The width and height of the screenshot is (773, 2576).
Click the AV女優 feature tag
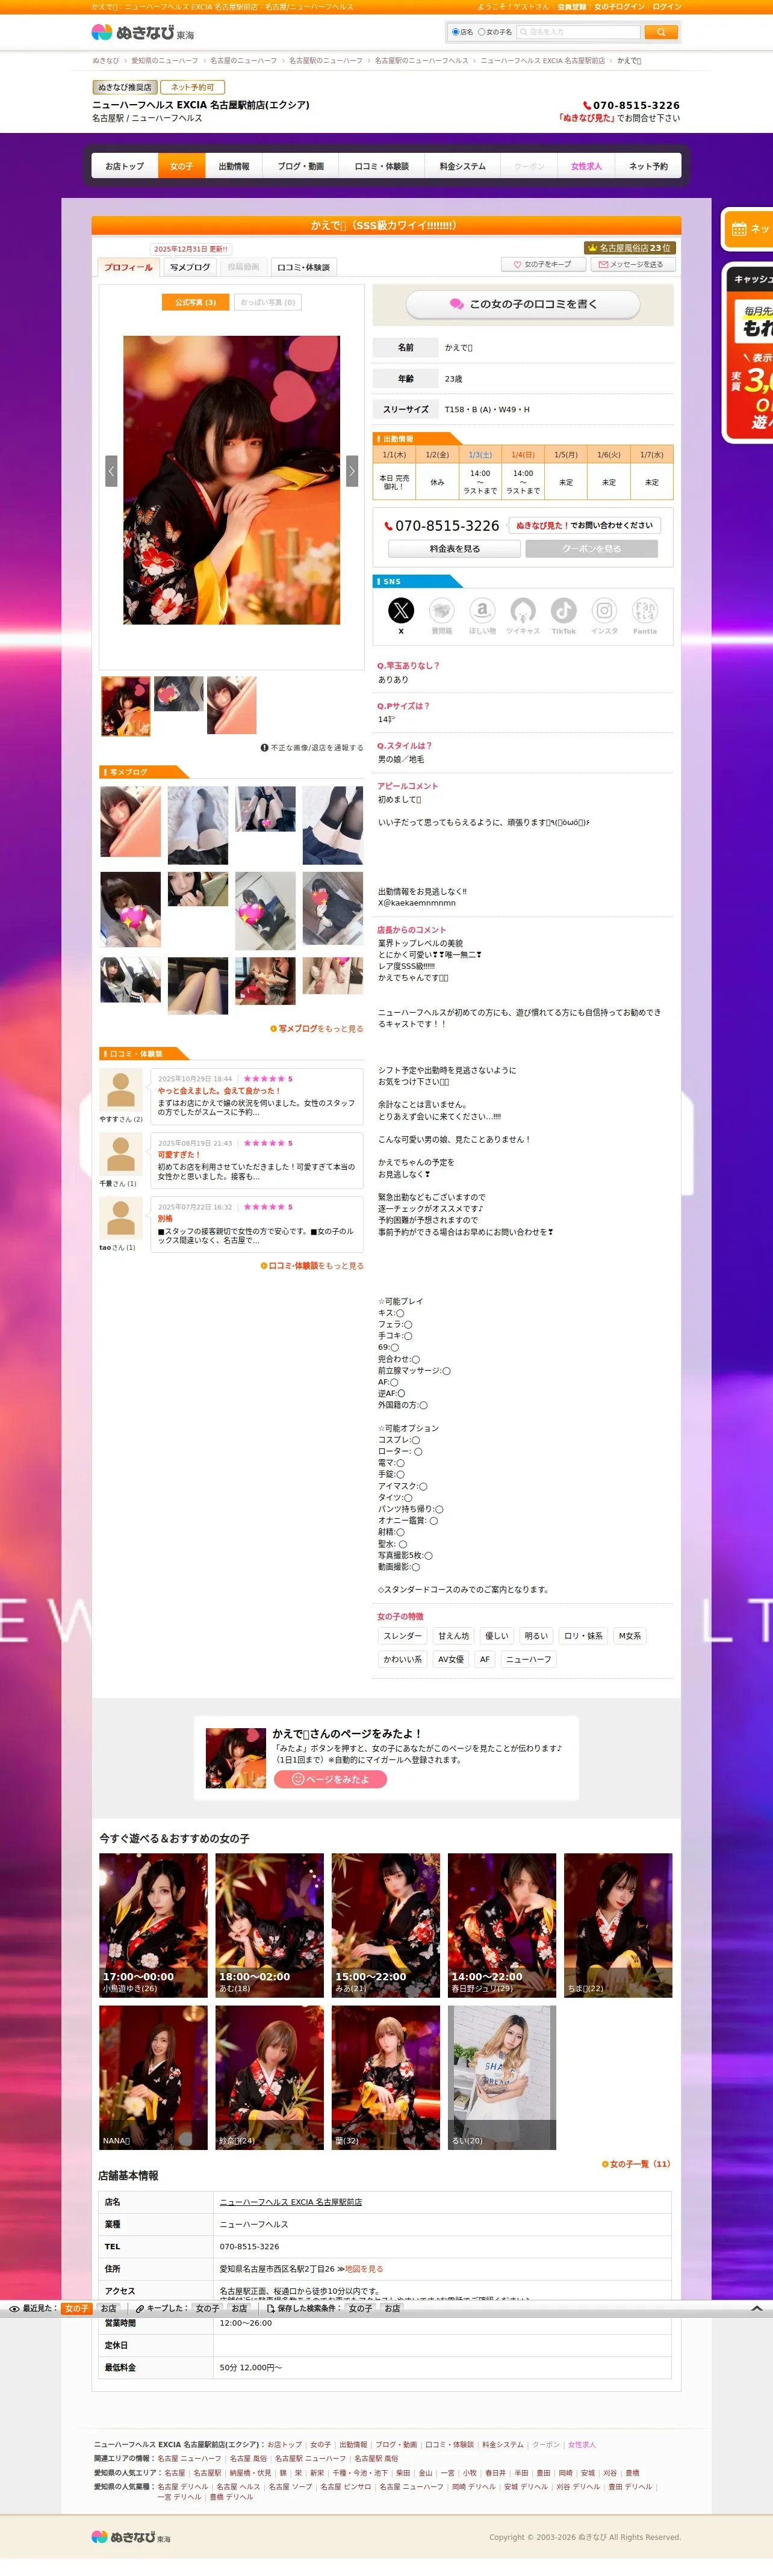pyautogui.click(x=451, y=1659)
